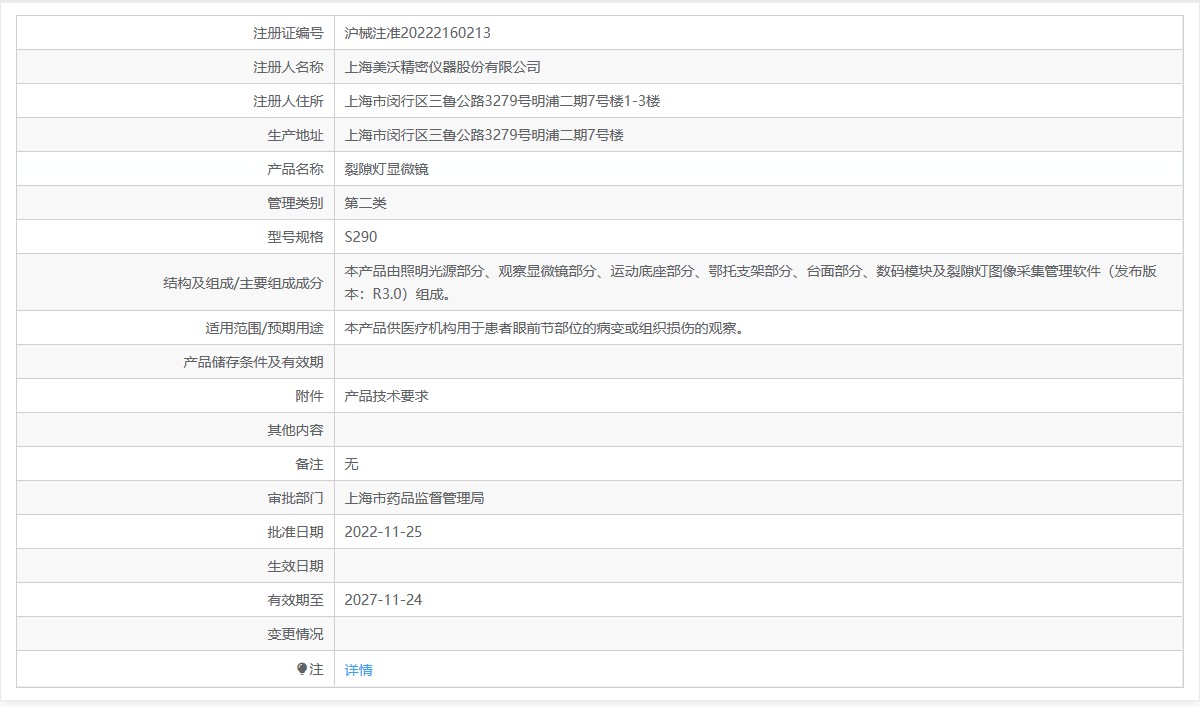Click the 注册证编号 row label

point(288,33)
